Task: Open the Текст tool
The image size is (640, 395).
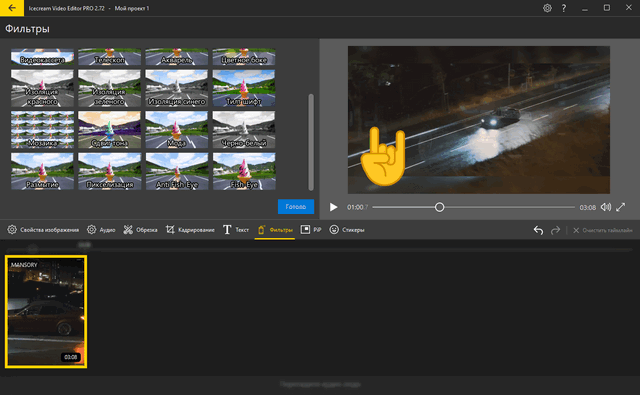Action: click(x=236, y=230)
